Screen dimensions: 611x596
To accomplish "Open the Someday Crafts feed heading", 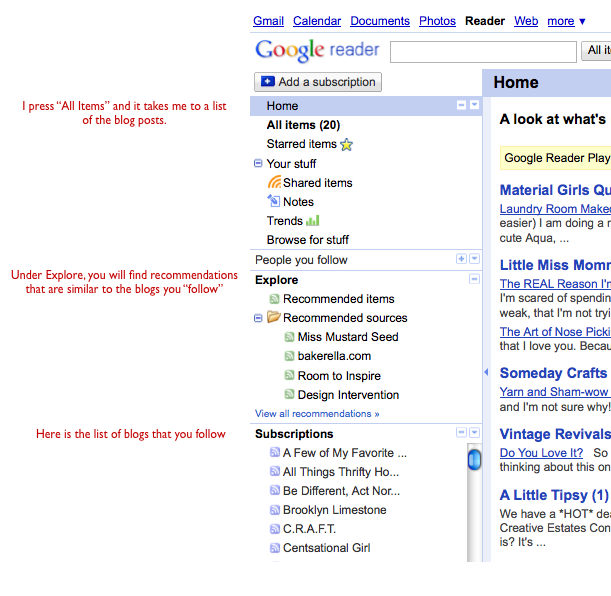I will click(x=553, y=373).
